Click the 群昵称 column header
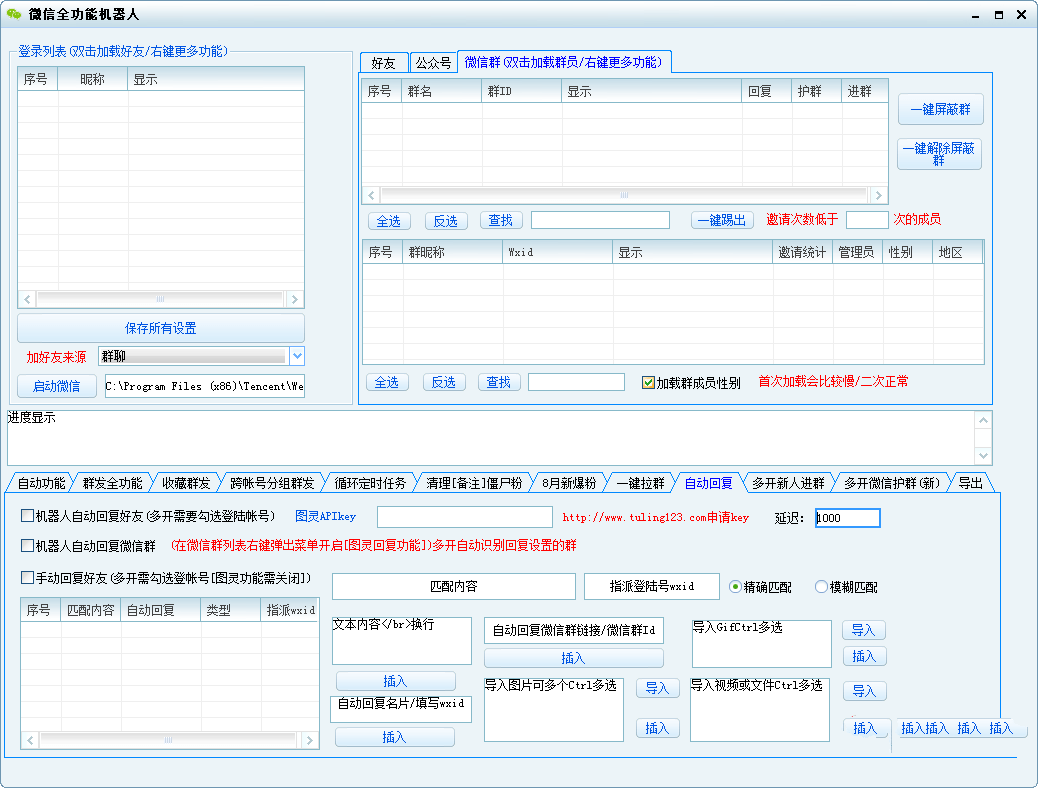This screenshot has height=788, width=1038. pos(453,252)
